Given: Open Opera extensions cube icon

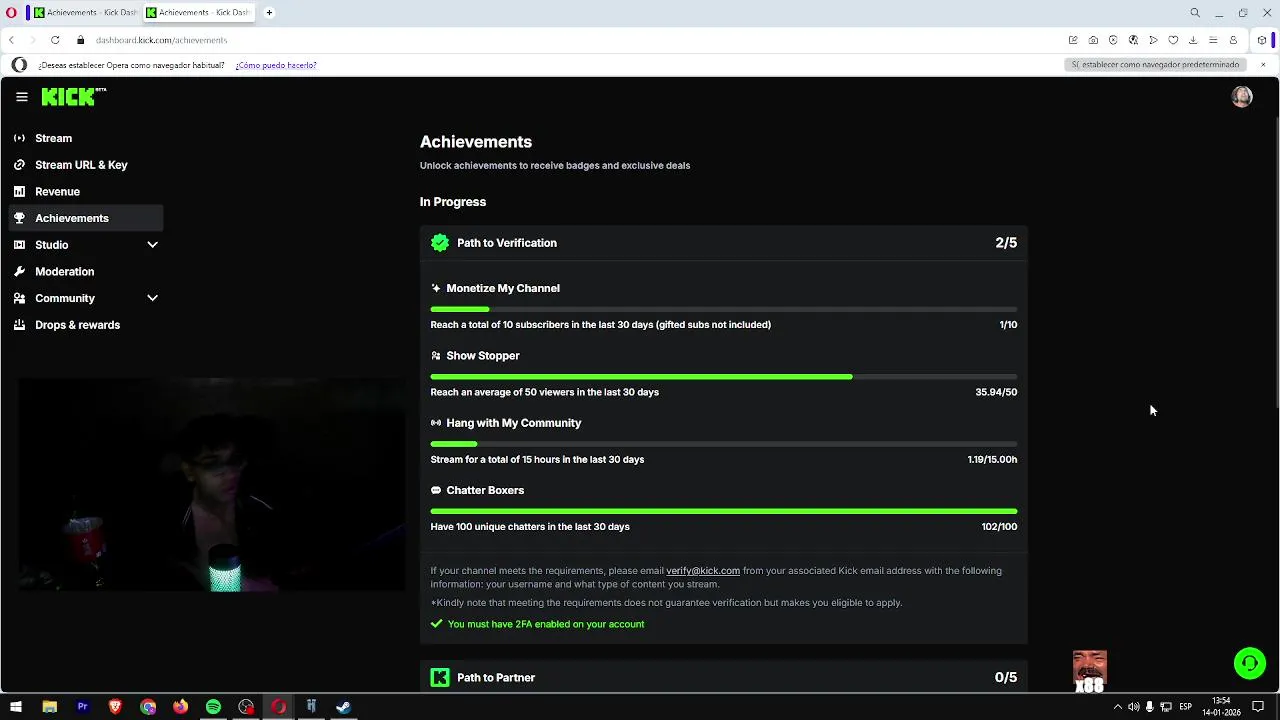Looking at the screenshot, I should tap(1261, 40).
